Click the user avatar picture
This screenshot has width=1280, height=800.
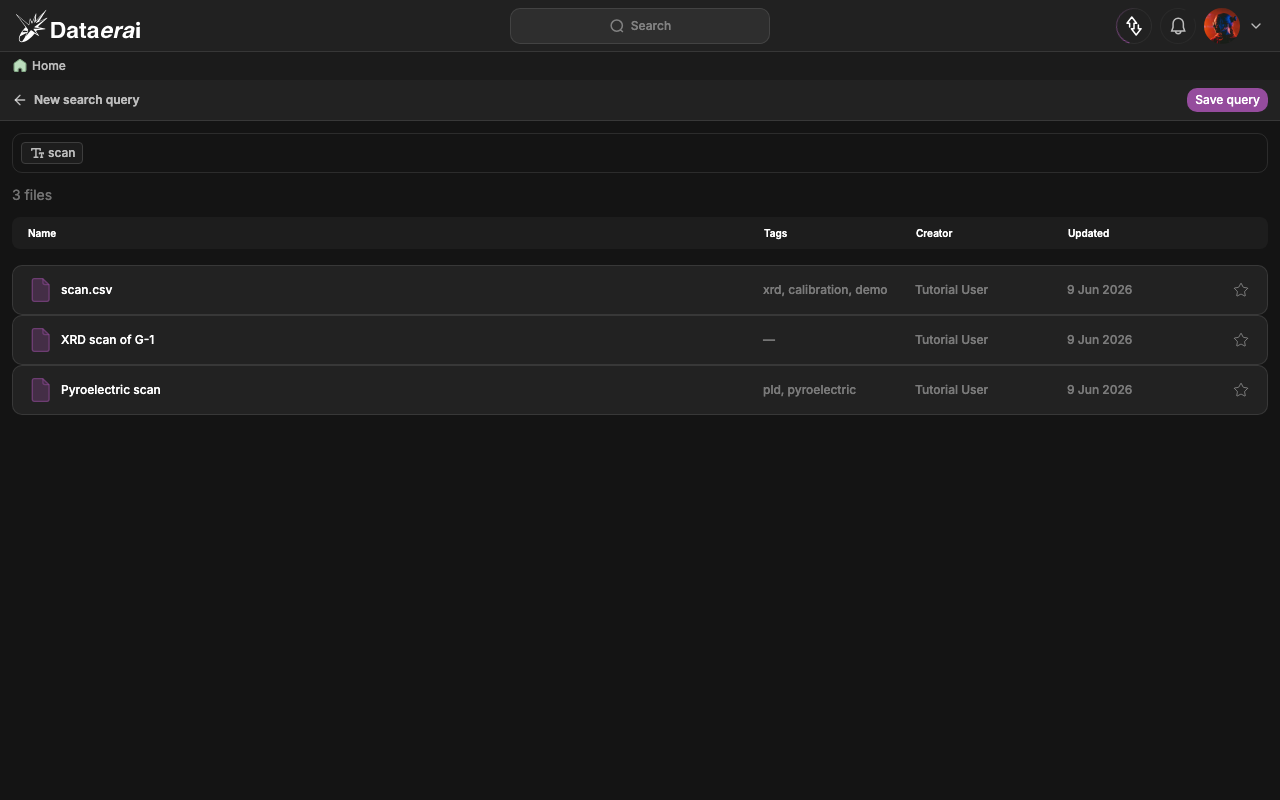point(1222,26)
